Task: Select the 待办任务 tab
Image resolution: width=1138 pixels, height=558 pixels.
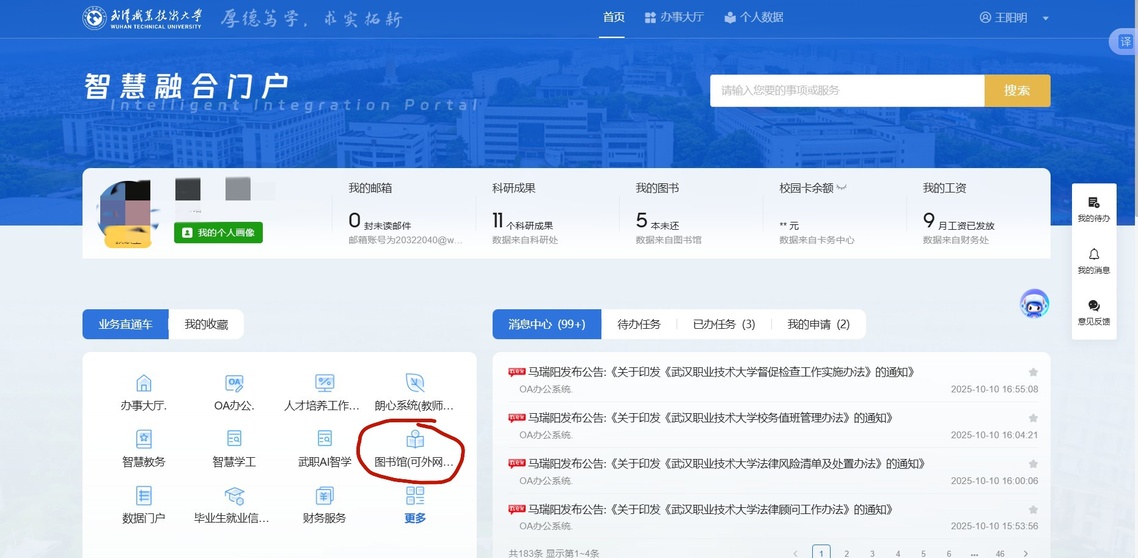Action: click(x=639, y=324)
